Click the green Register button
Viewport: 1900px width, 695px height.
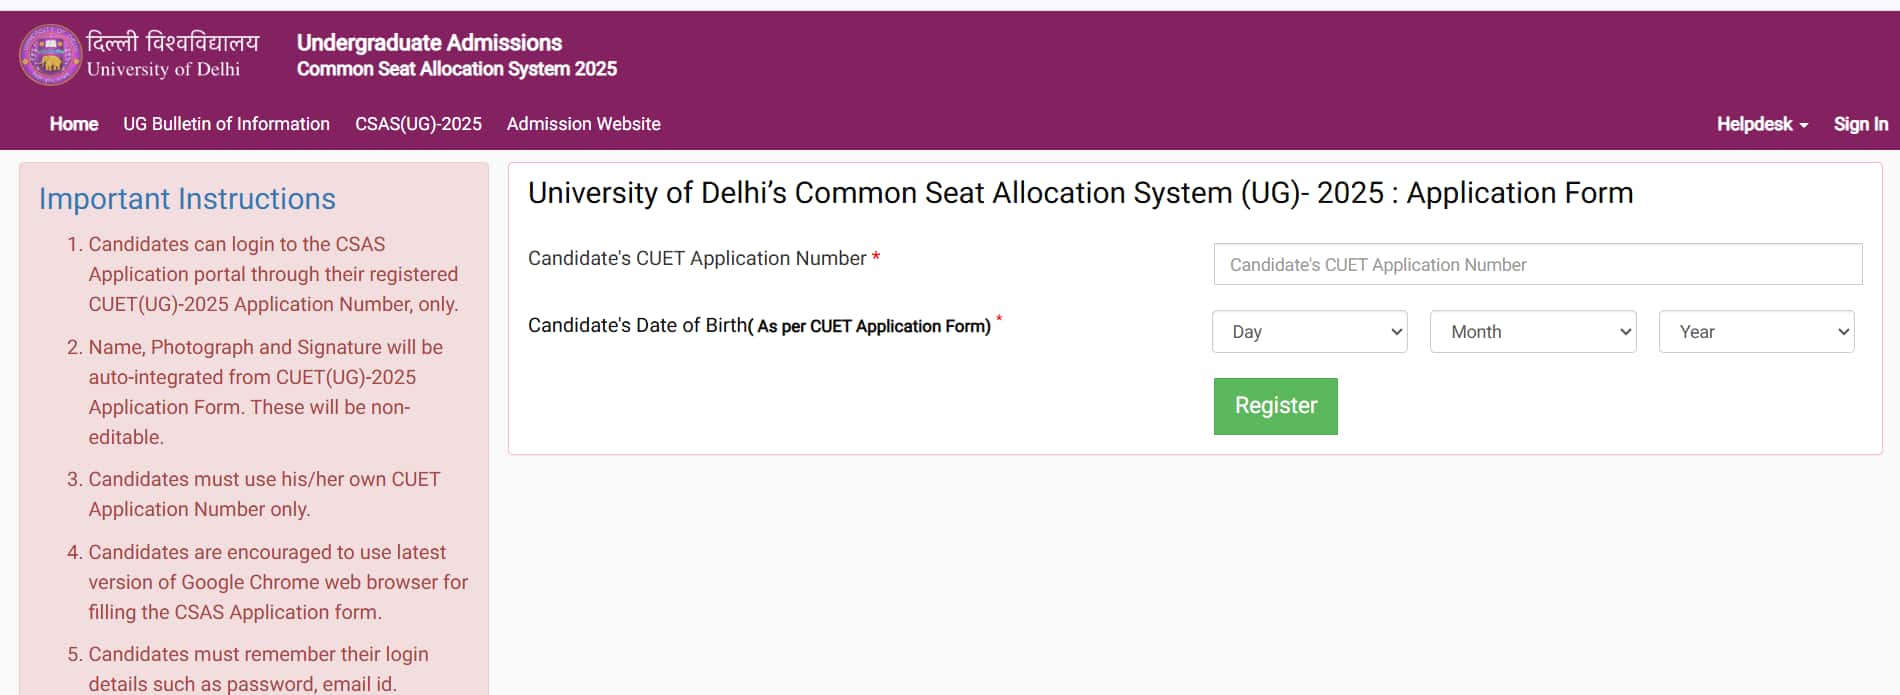tap(1275, 406)
